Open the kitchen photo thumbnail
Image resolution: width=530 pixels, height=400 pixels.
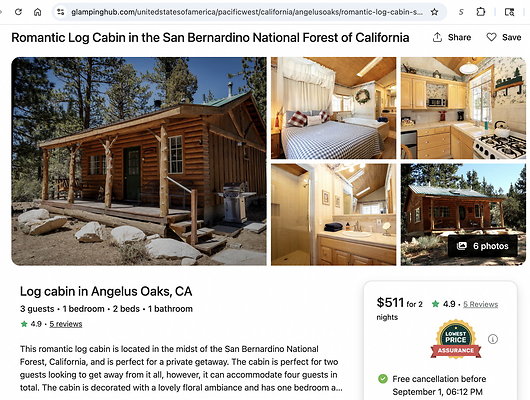463,108
